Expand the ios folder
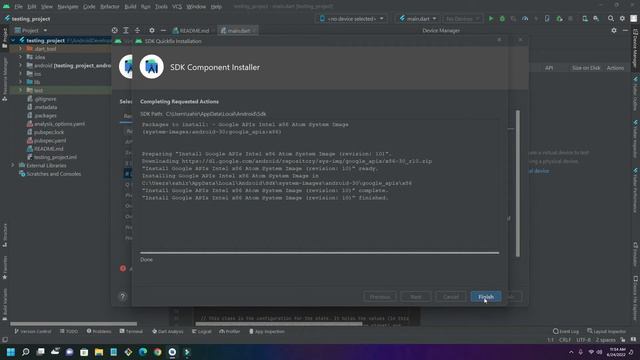This screenshot has width=640, height=360. coord(20,73)
